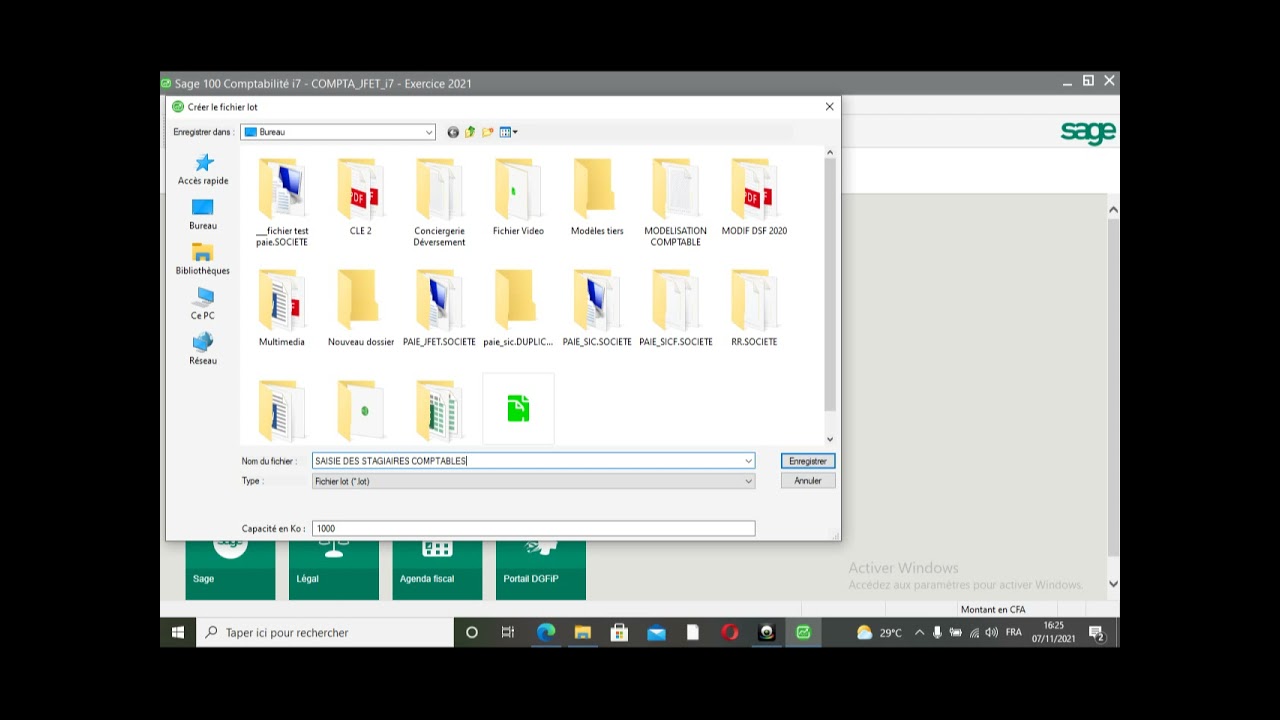Click the file list vertical scrollbar
This screenshot has height=720, width=1280.
(x=829, y=283)
